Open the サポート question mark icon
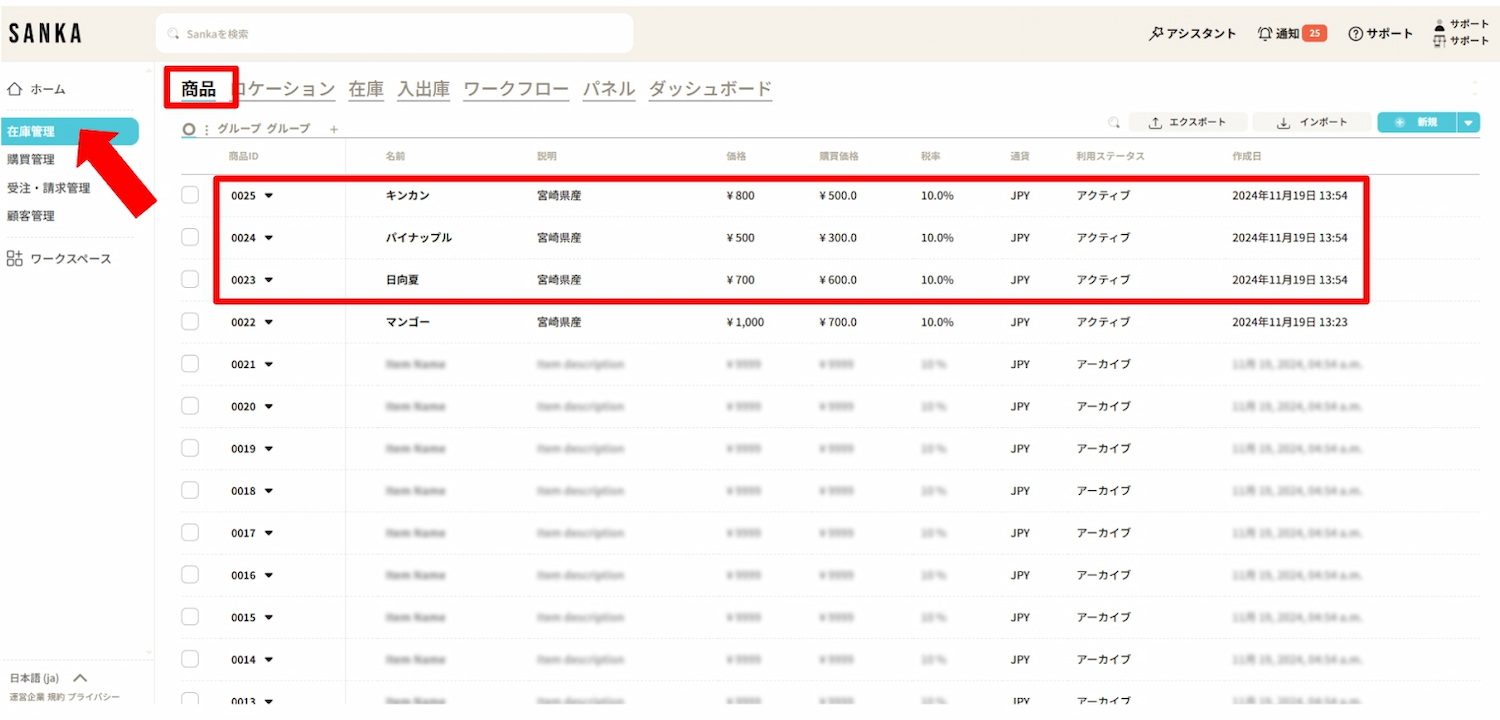Screen dimensions: 1500x720 (x=1356, y=34)
